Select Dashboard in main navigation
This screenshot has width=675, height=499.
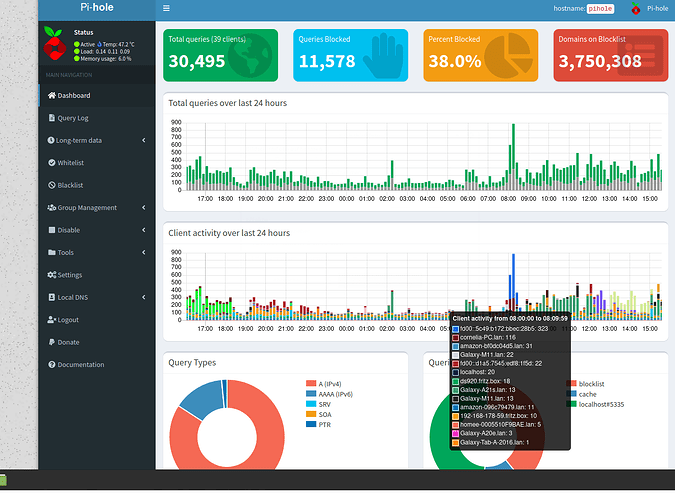pos(73,96)
